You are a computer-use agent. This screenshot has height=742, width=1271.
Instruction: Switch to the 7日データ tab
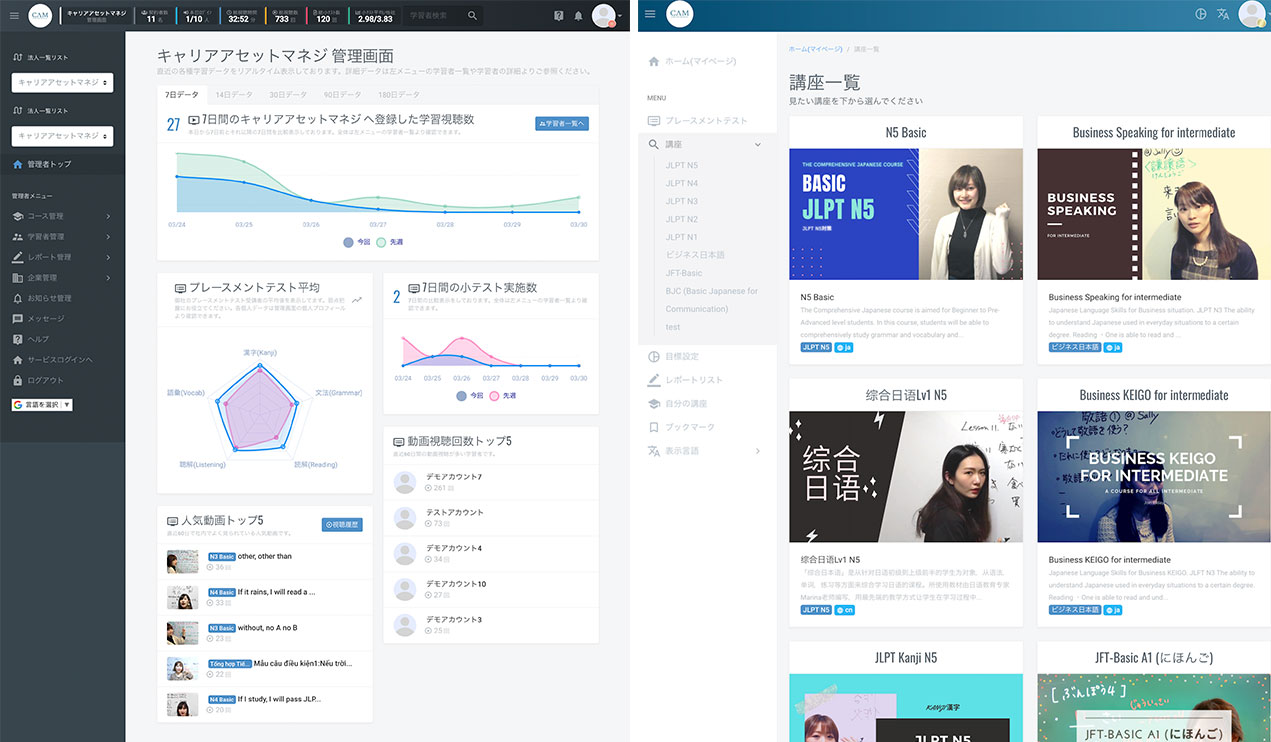click(x=182, y=95)
